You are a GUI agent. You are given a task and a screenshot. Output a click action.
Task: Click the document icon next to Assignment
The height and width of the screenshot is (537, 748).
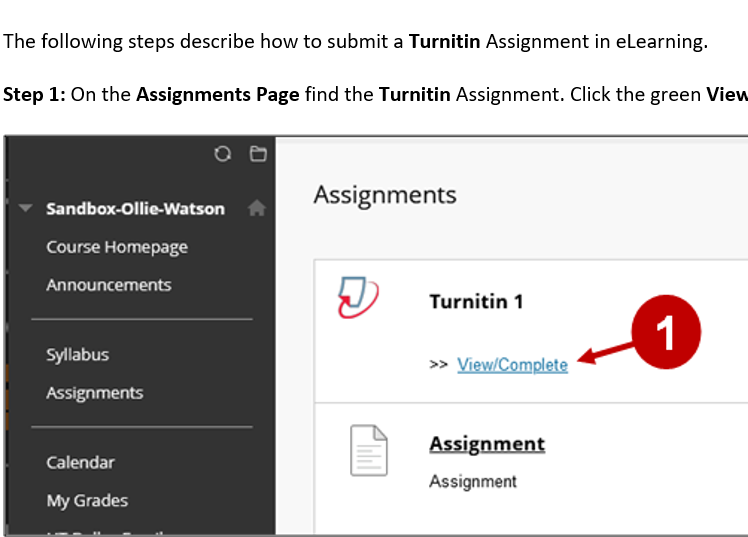coord(368,450)
